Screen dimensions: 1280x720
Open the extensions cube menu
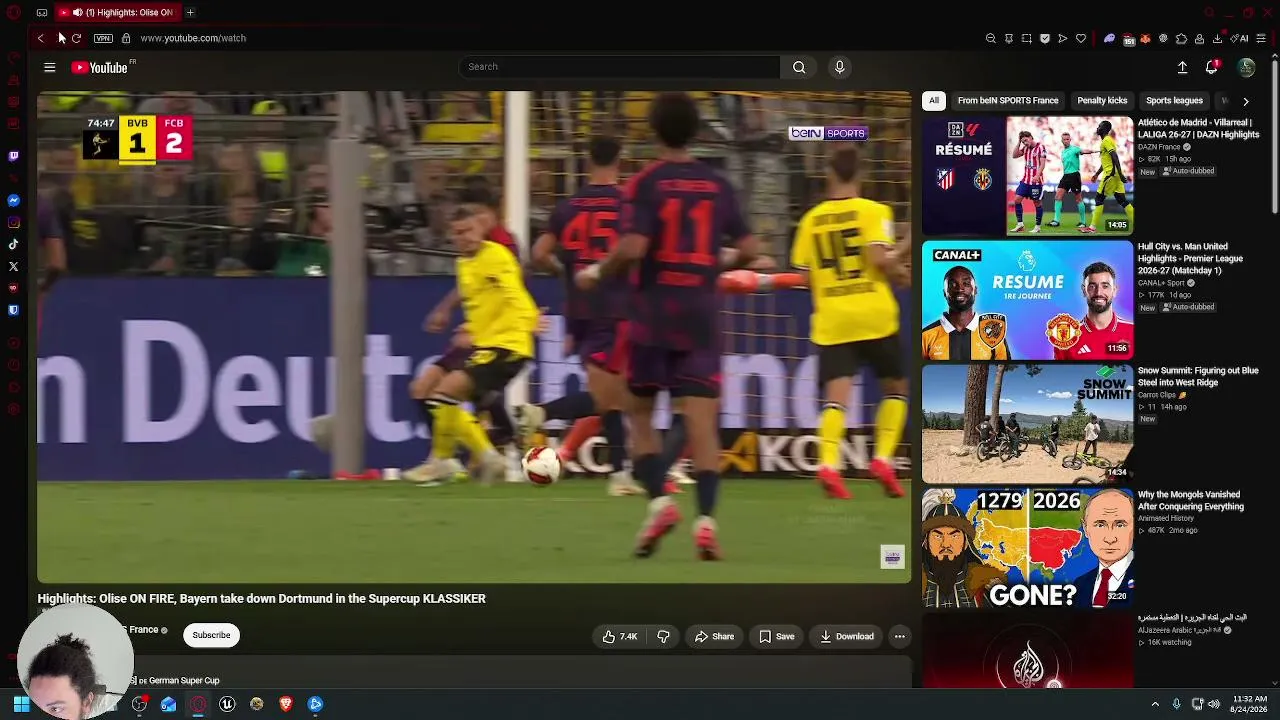(x=1181, y=38)
